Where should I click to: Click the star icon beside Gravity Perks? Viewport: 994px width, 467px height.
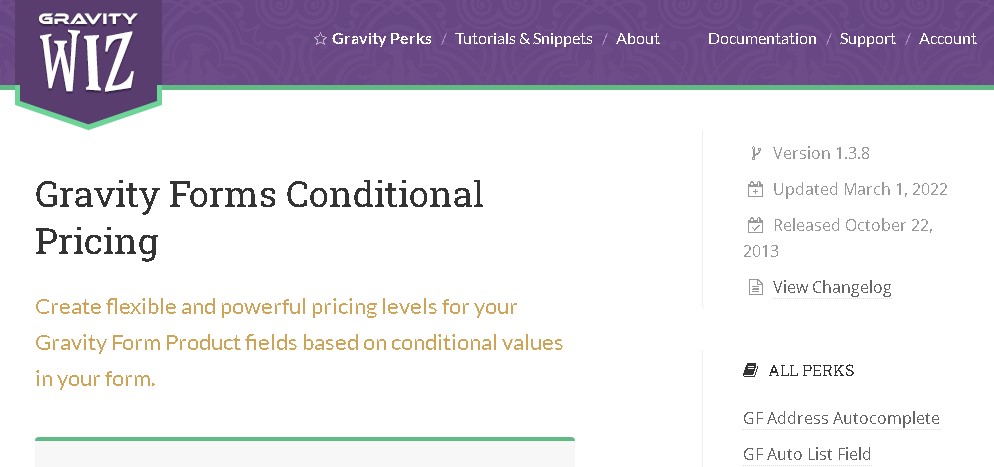[x=320, y=39]
